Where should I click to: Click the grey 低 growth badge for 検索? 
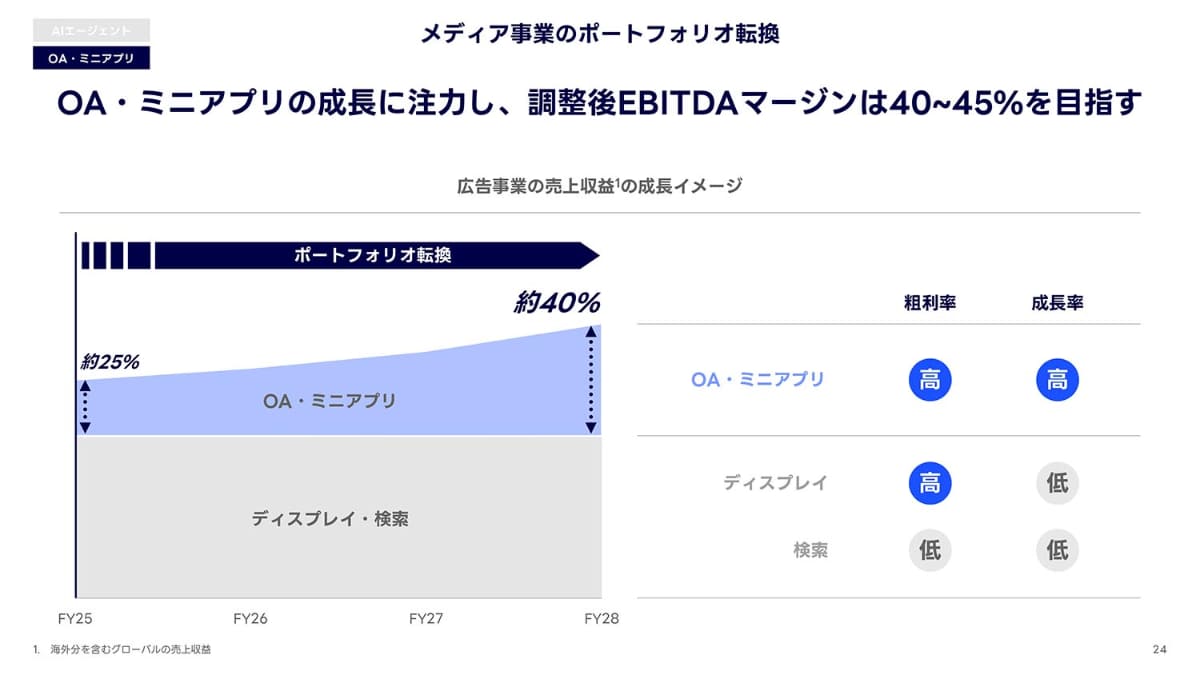(x=1057, y=550)
